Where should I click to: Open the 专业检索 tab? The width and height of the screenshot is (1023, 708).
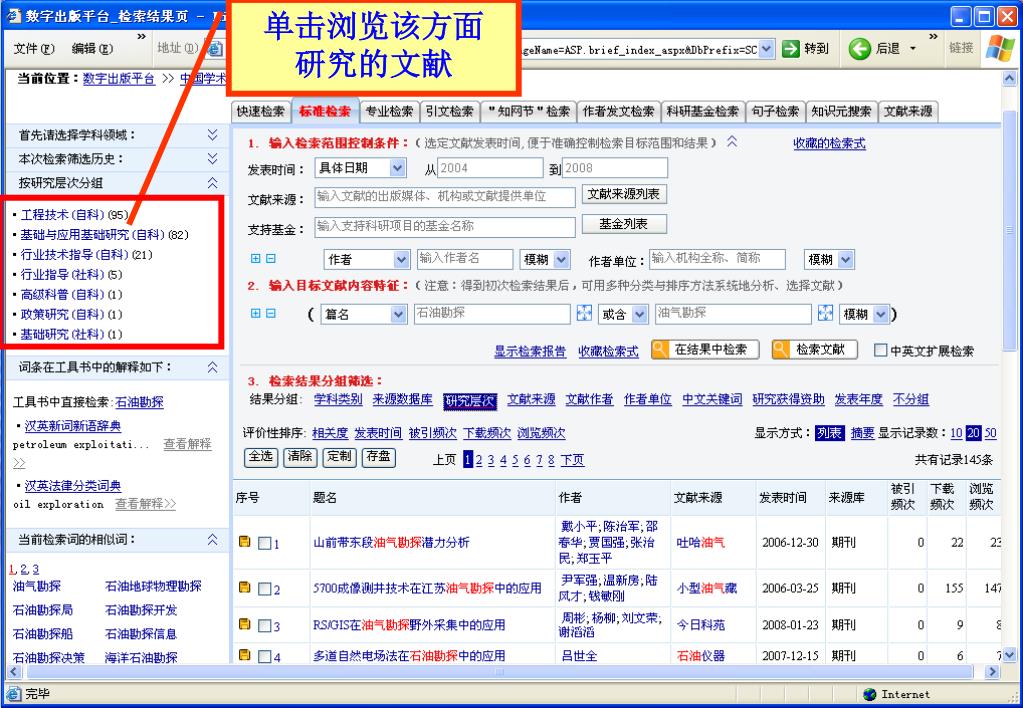389,112
